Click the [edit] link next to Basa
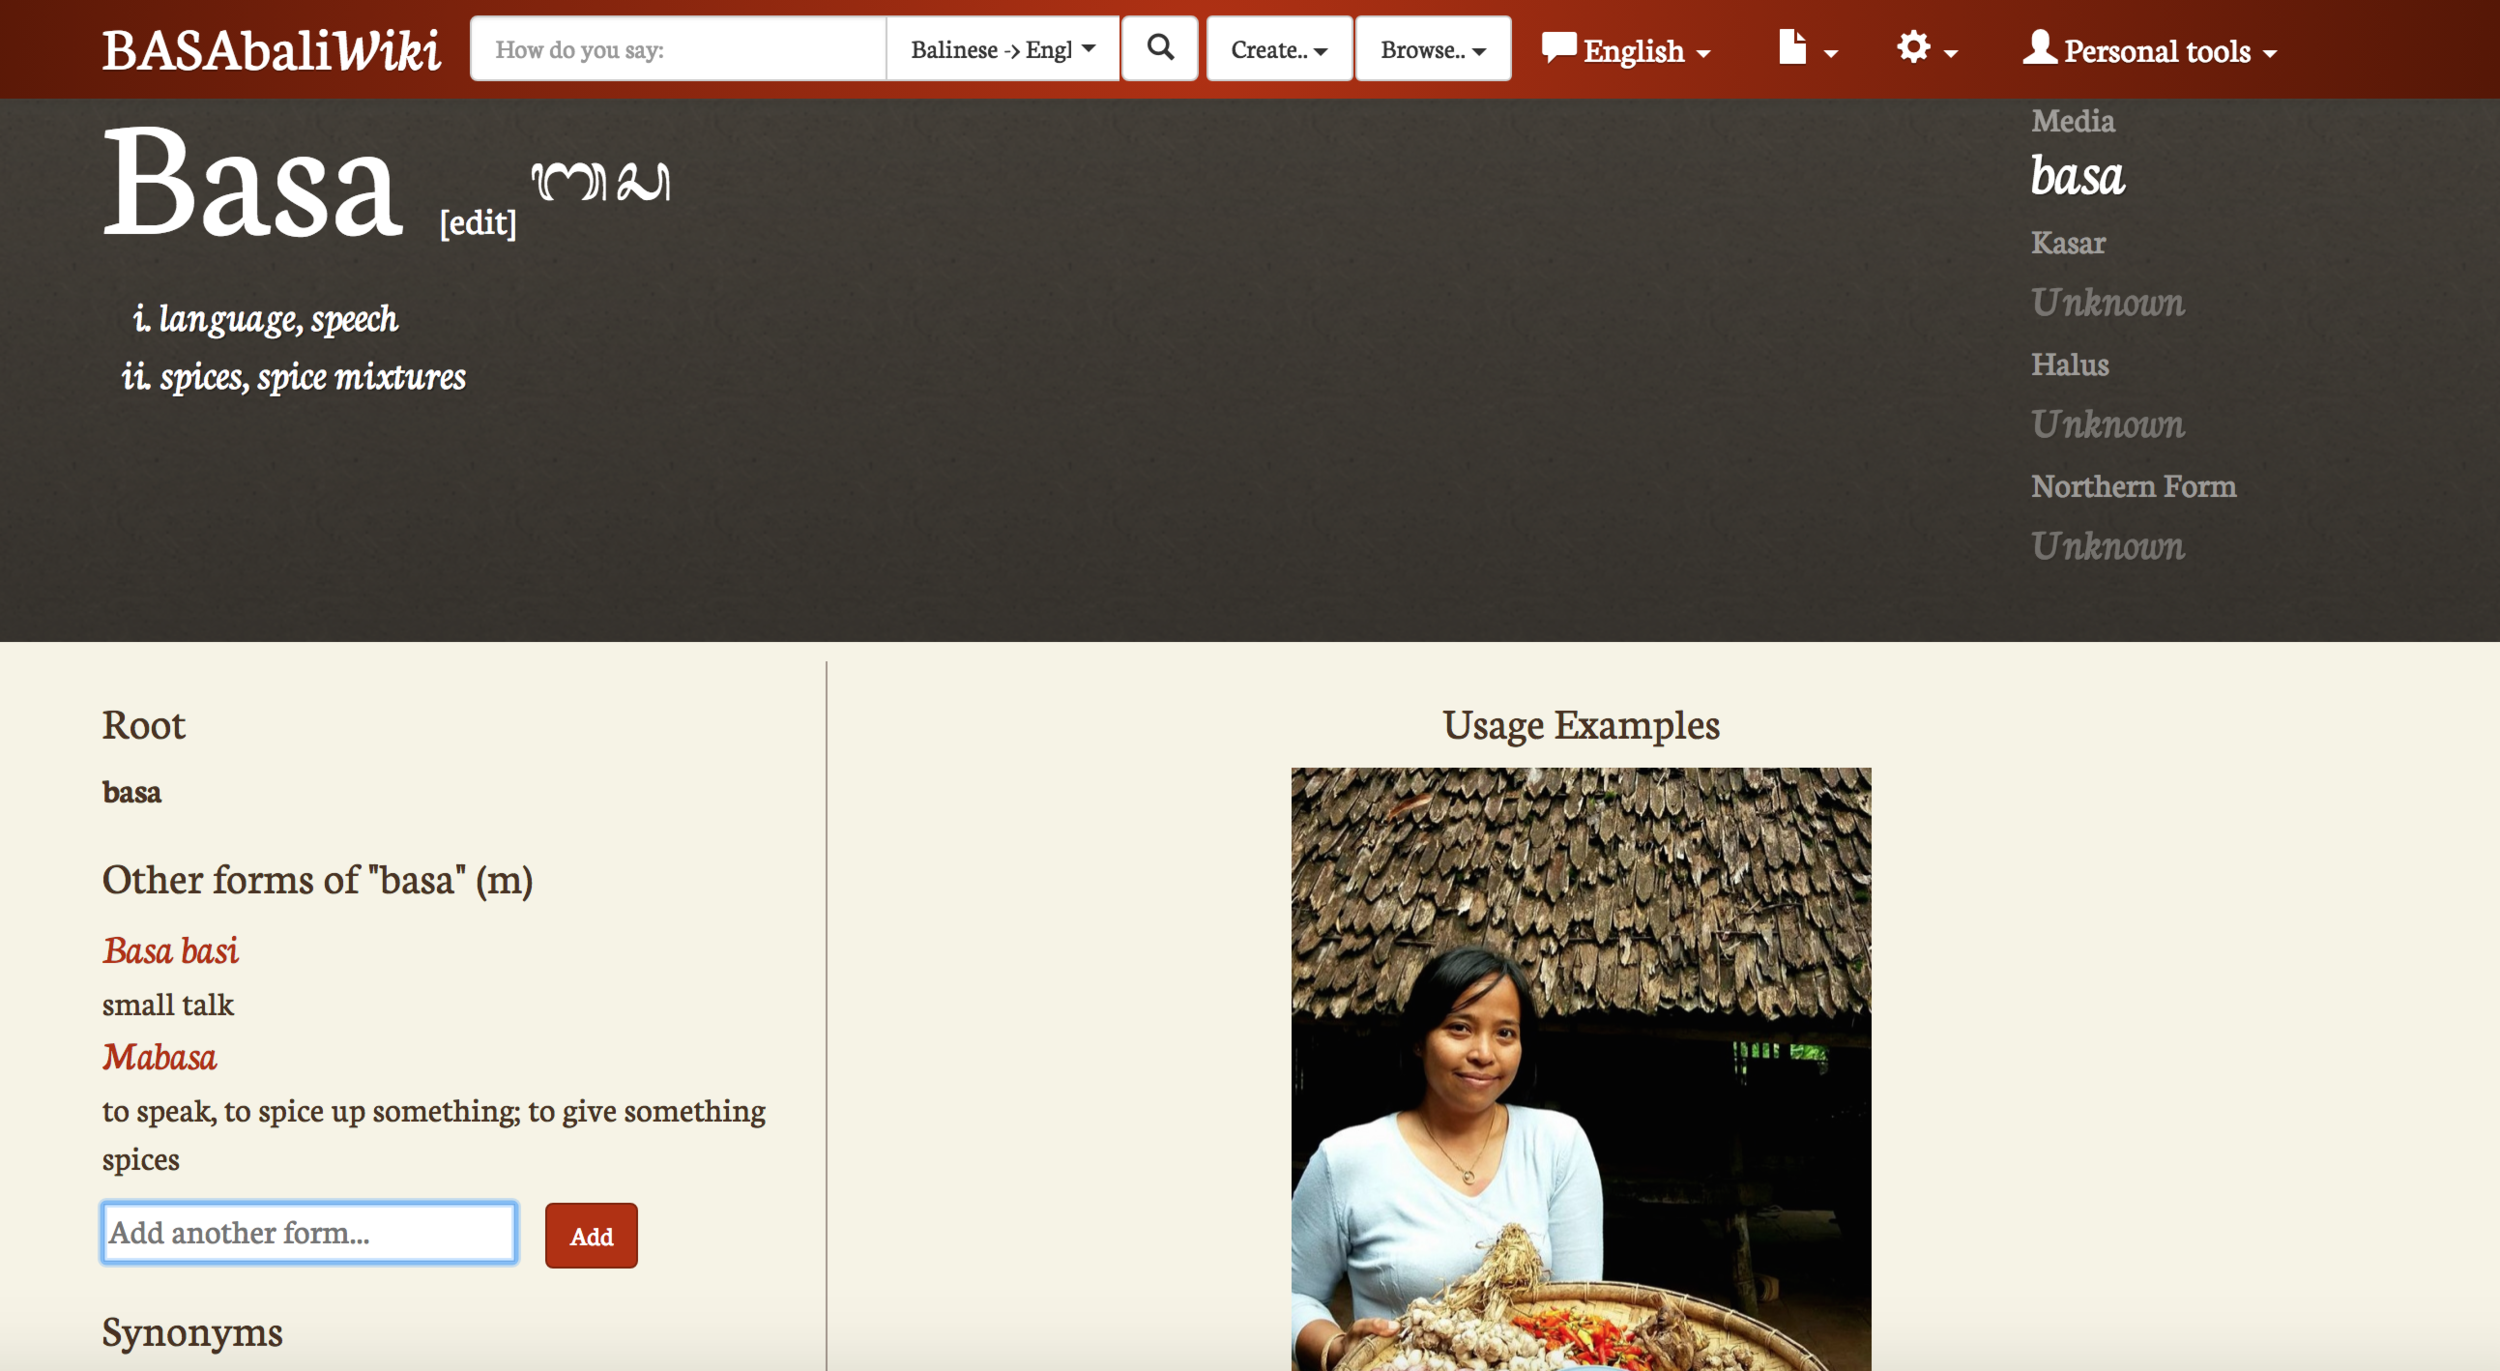 click(x=478, y=222)
